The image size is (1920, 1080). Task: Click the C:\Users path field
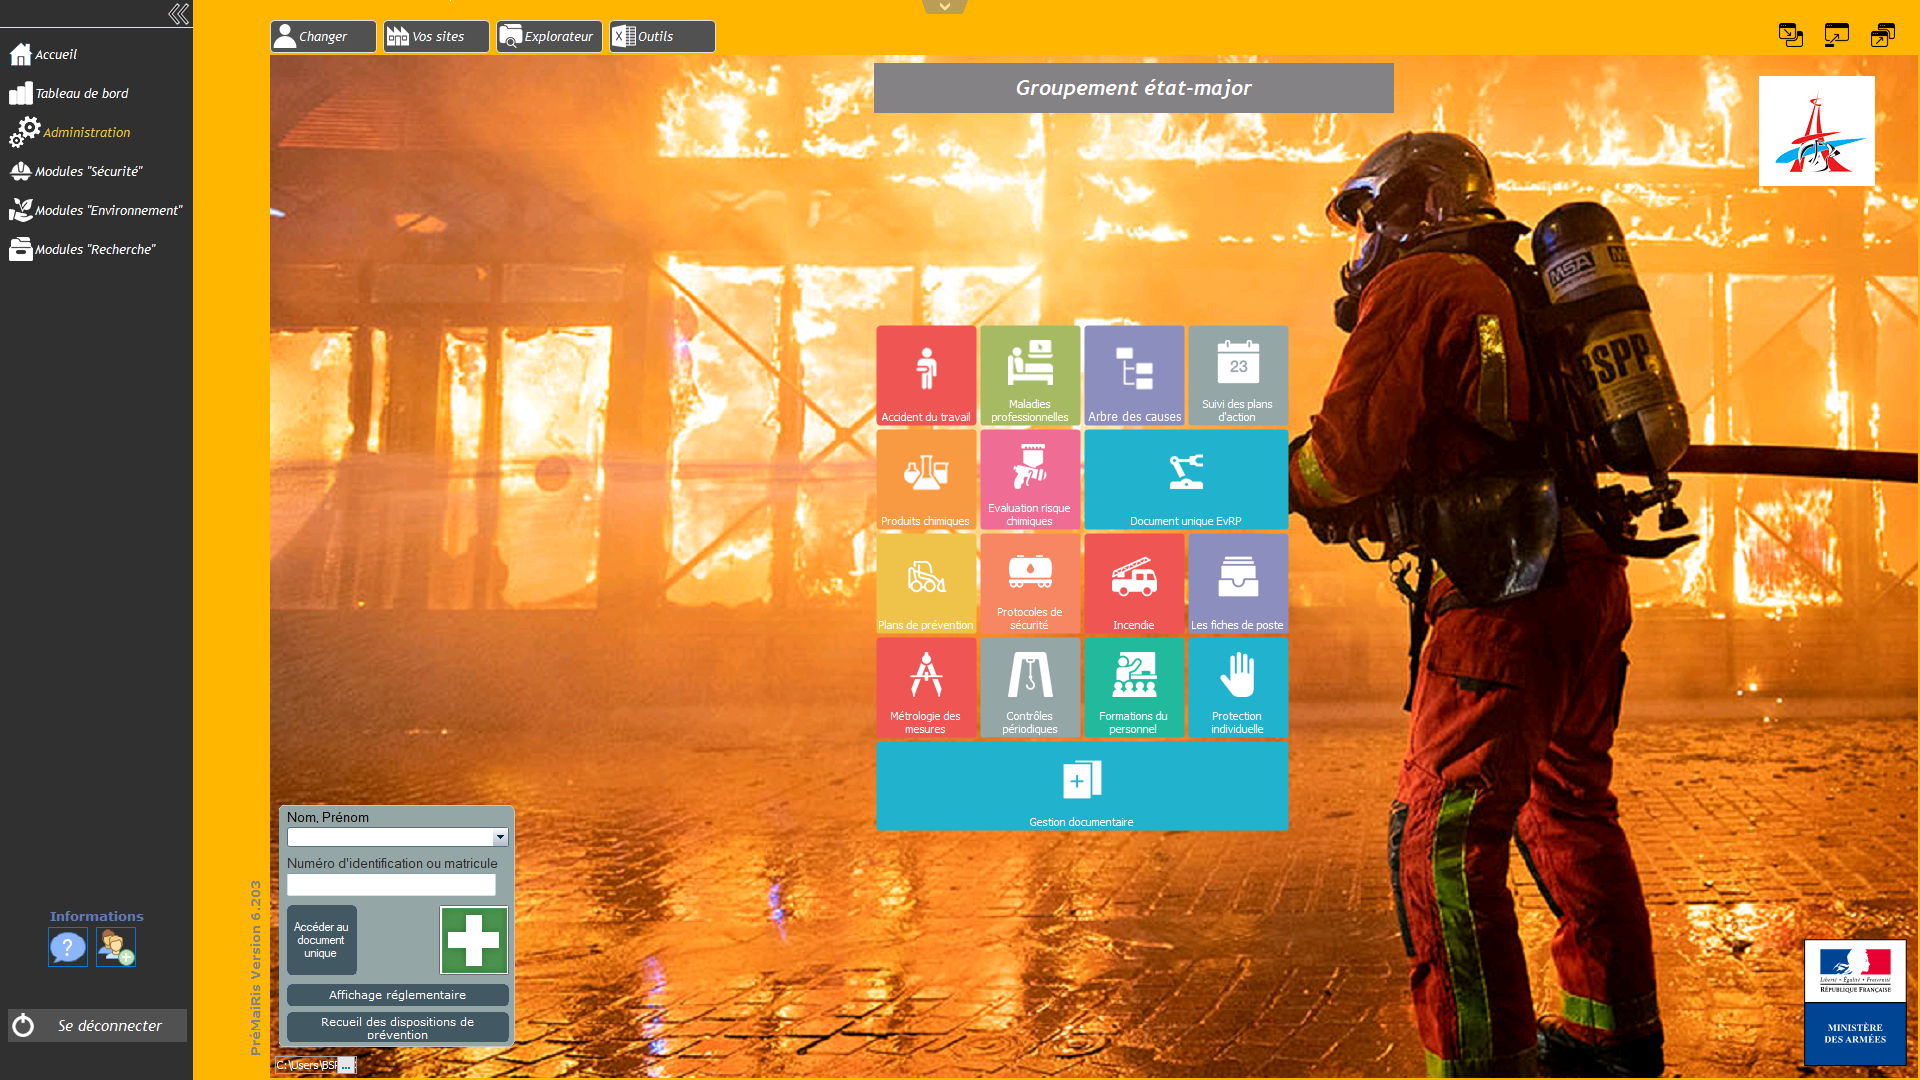point(306,1065)
